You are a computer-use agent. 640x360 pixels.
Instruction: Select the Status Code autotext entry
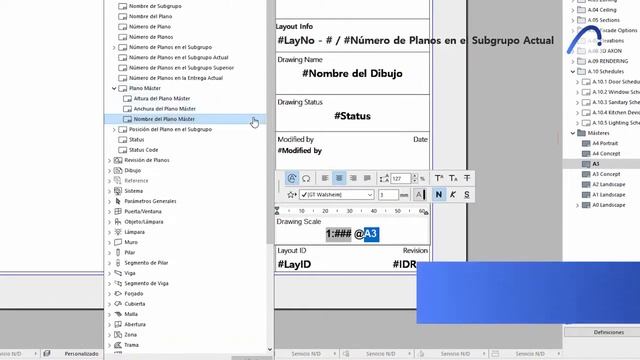143,150
